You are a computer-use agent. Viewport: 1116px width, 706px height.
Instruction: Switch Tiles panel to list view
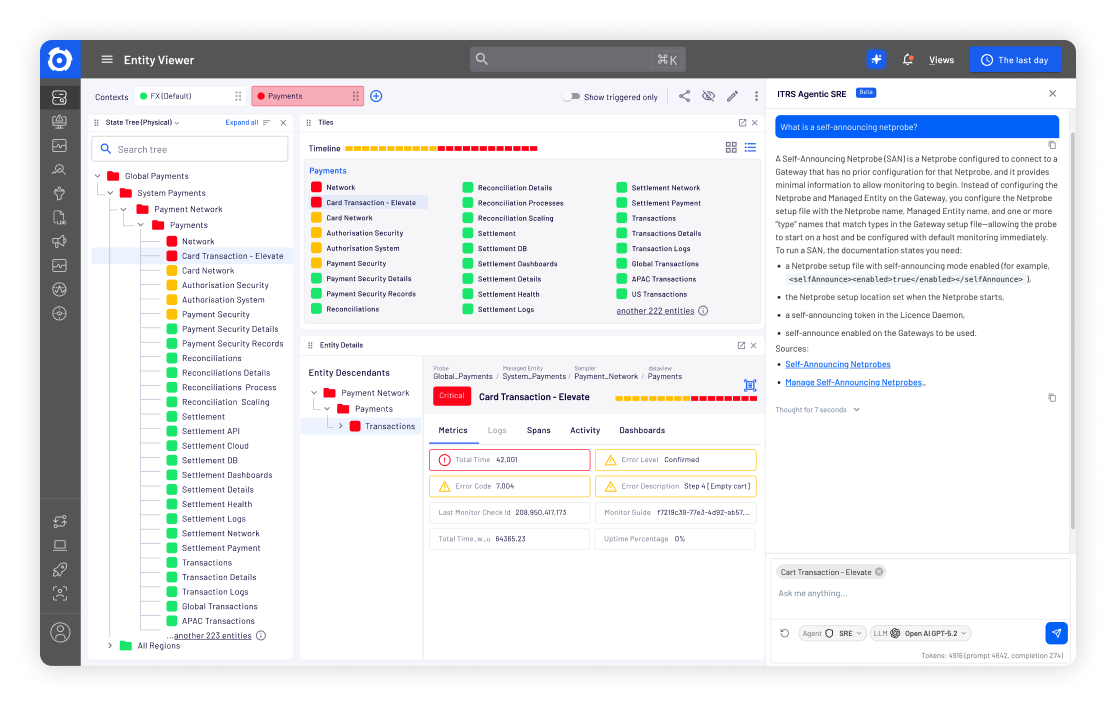tap(750, 148)
